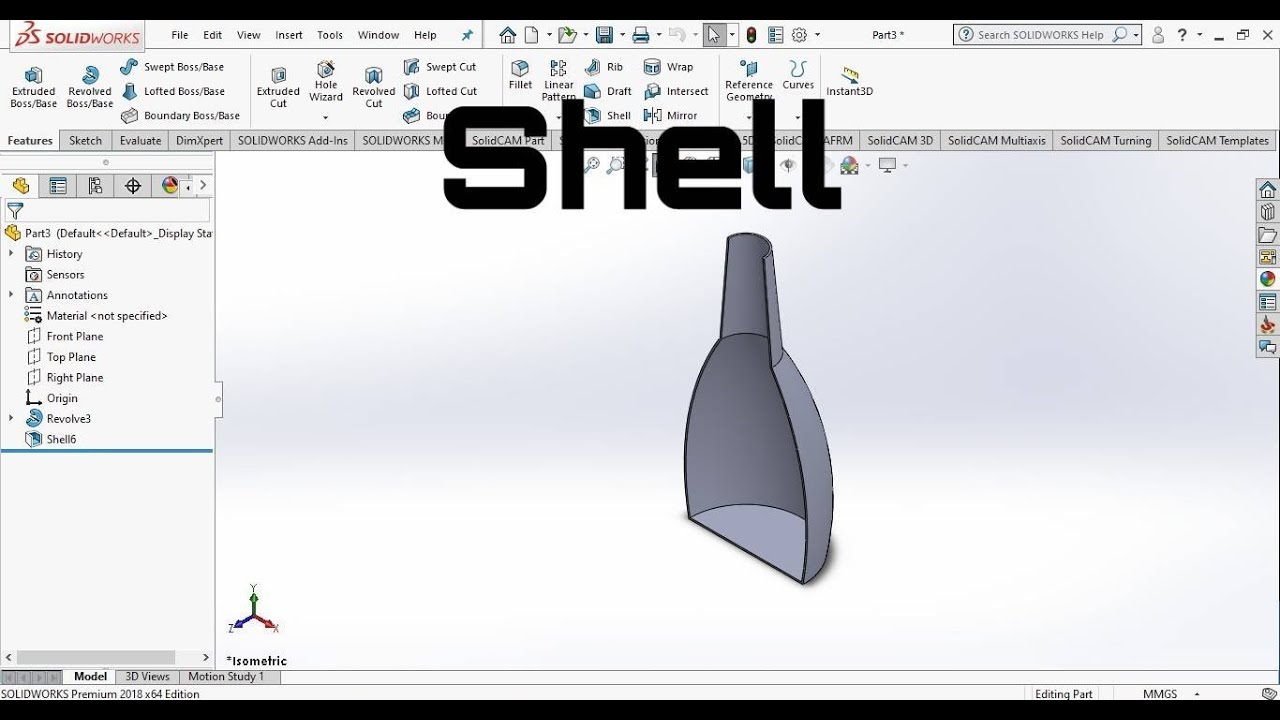Viewport: 1280px width, 720px height.
Task: Open the DisplayManager tab icon
Action: coord(169,186)
